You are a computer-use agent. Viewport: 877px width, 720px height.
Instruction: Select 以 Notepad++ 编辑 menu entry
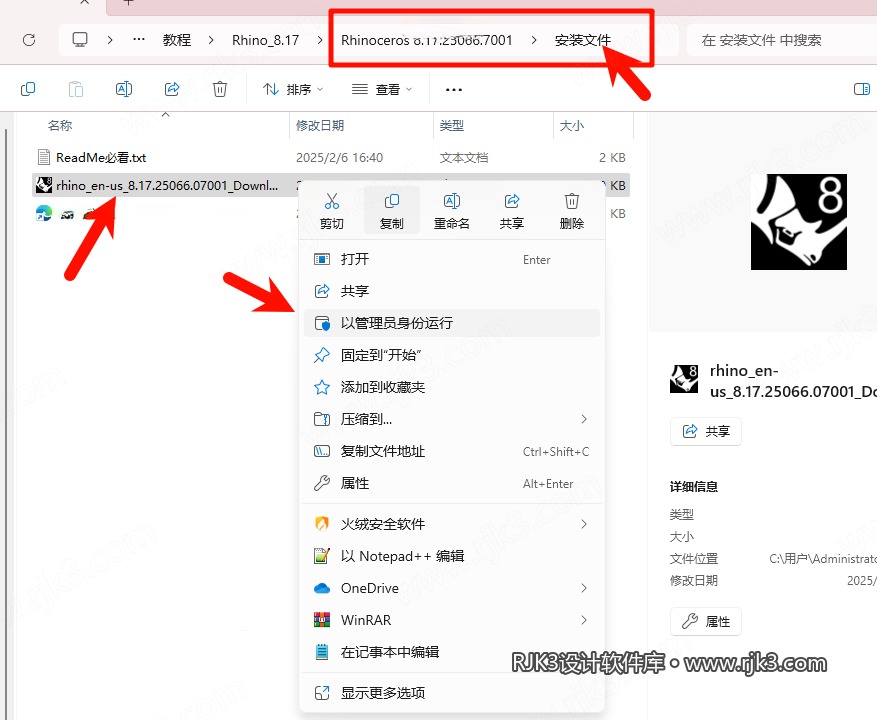[452, 556]
